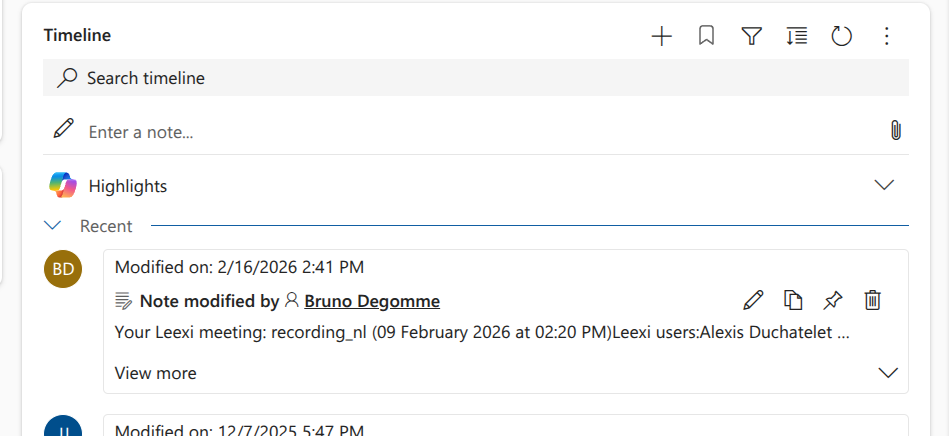Click the Timeline heading
Viewport: 949px width, 436px height.
77,35
